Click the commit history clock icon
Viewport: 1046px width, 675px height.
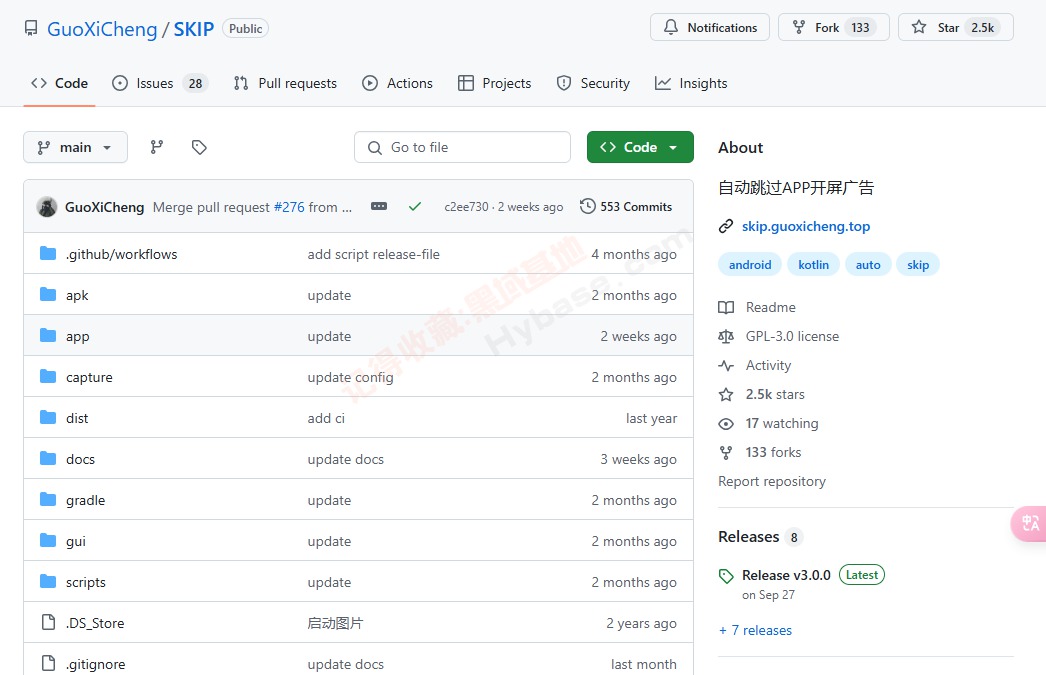coord(588,206)
